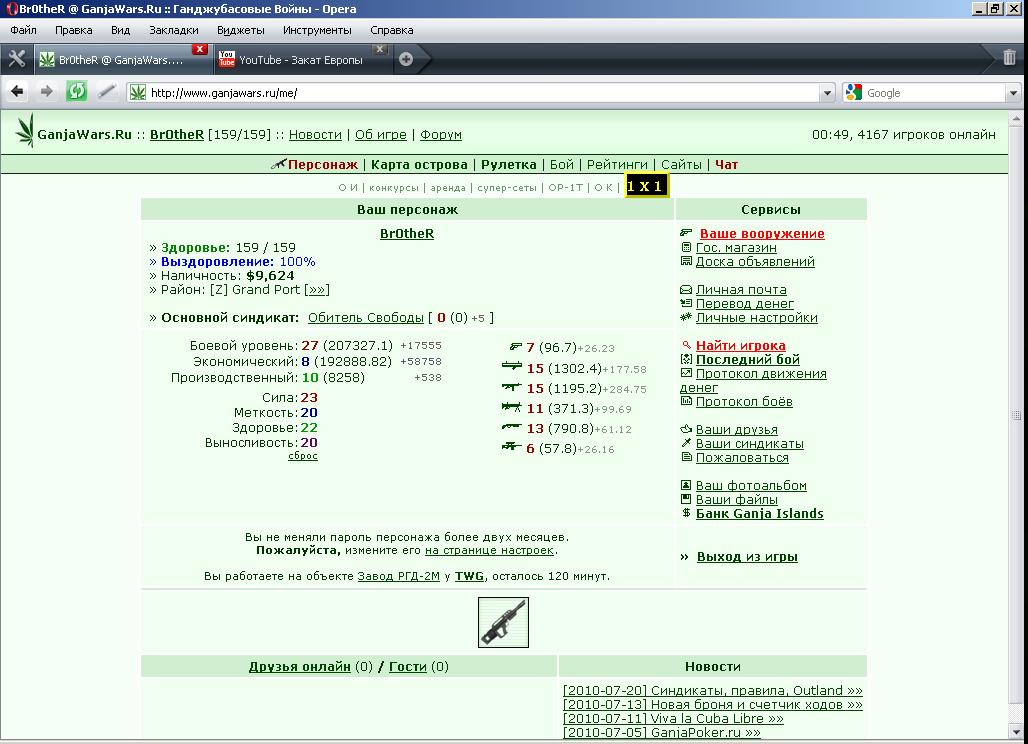Click the new tab plus button
The image size is (1028, 744).
click(406, 59)
